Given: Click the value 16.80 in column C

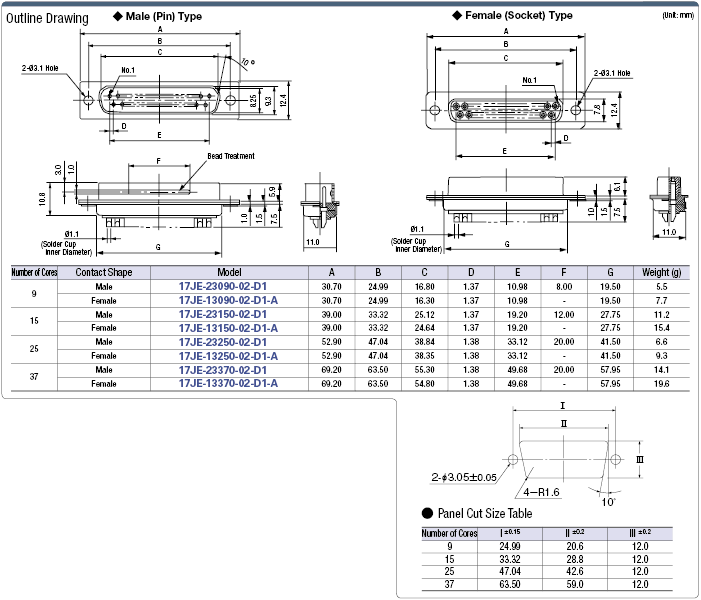Looking at the screenshot, I should (424, 287).
